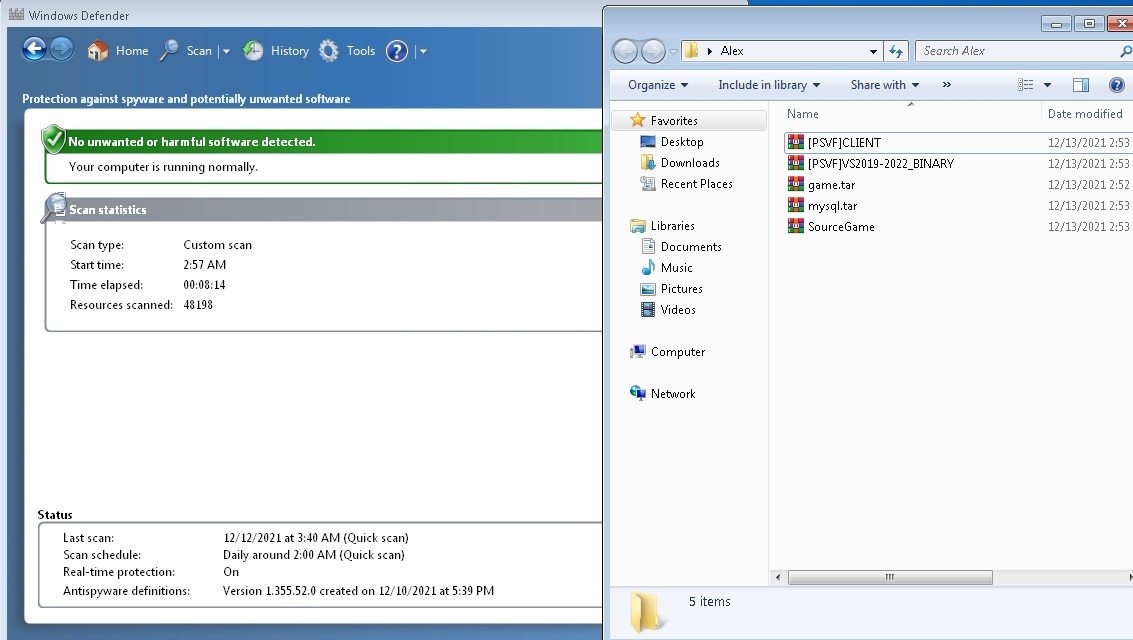Go back in Windows Defender

pos(34,49)
